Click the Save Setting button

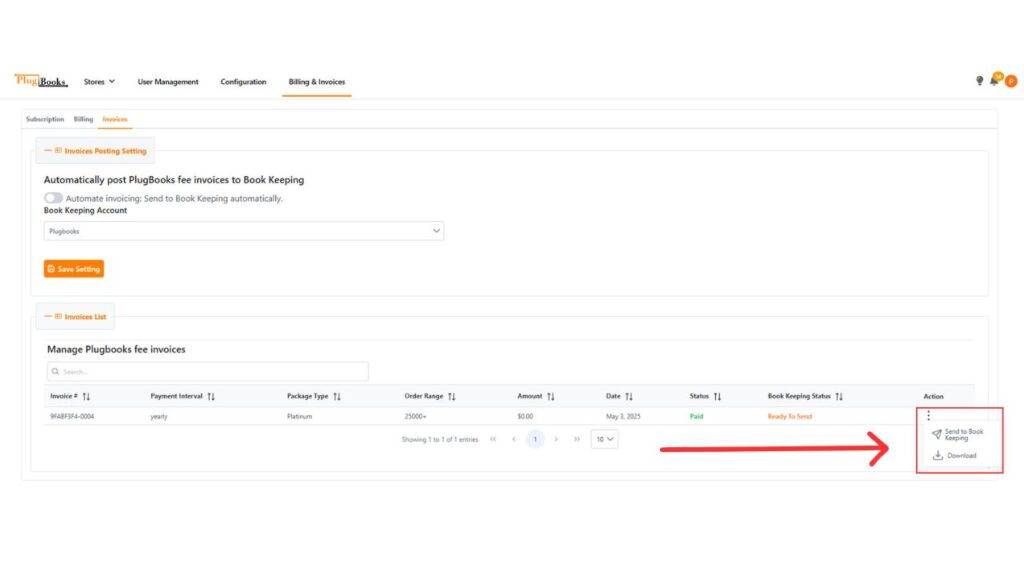pos(73,269)
